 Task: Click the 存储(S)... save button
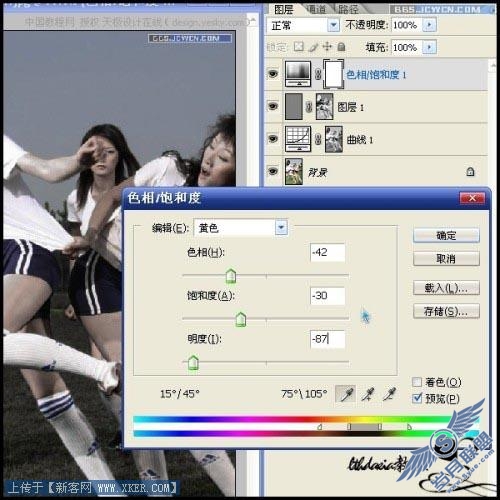446,311
